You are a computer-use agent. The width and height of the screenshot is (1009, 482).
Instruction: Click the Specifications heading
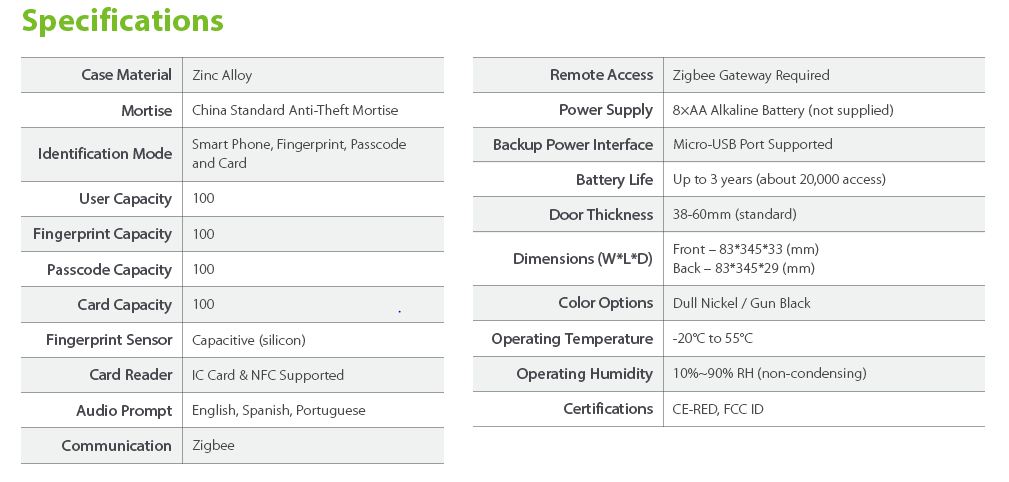[123, 21]
